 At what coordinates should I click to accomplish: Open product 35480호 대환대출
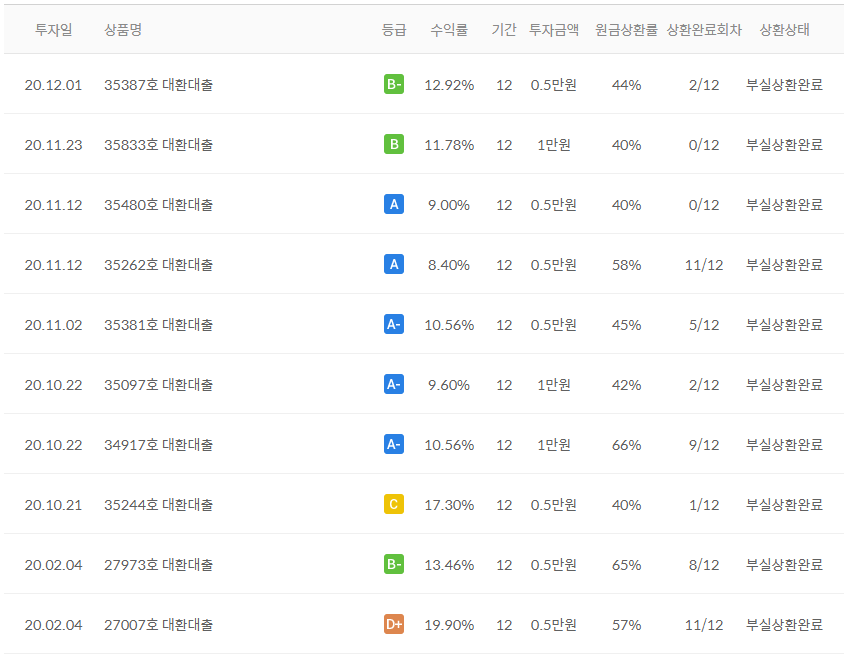(x=159, y=205)
